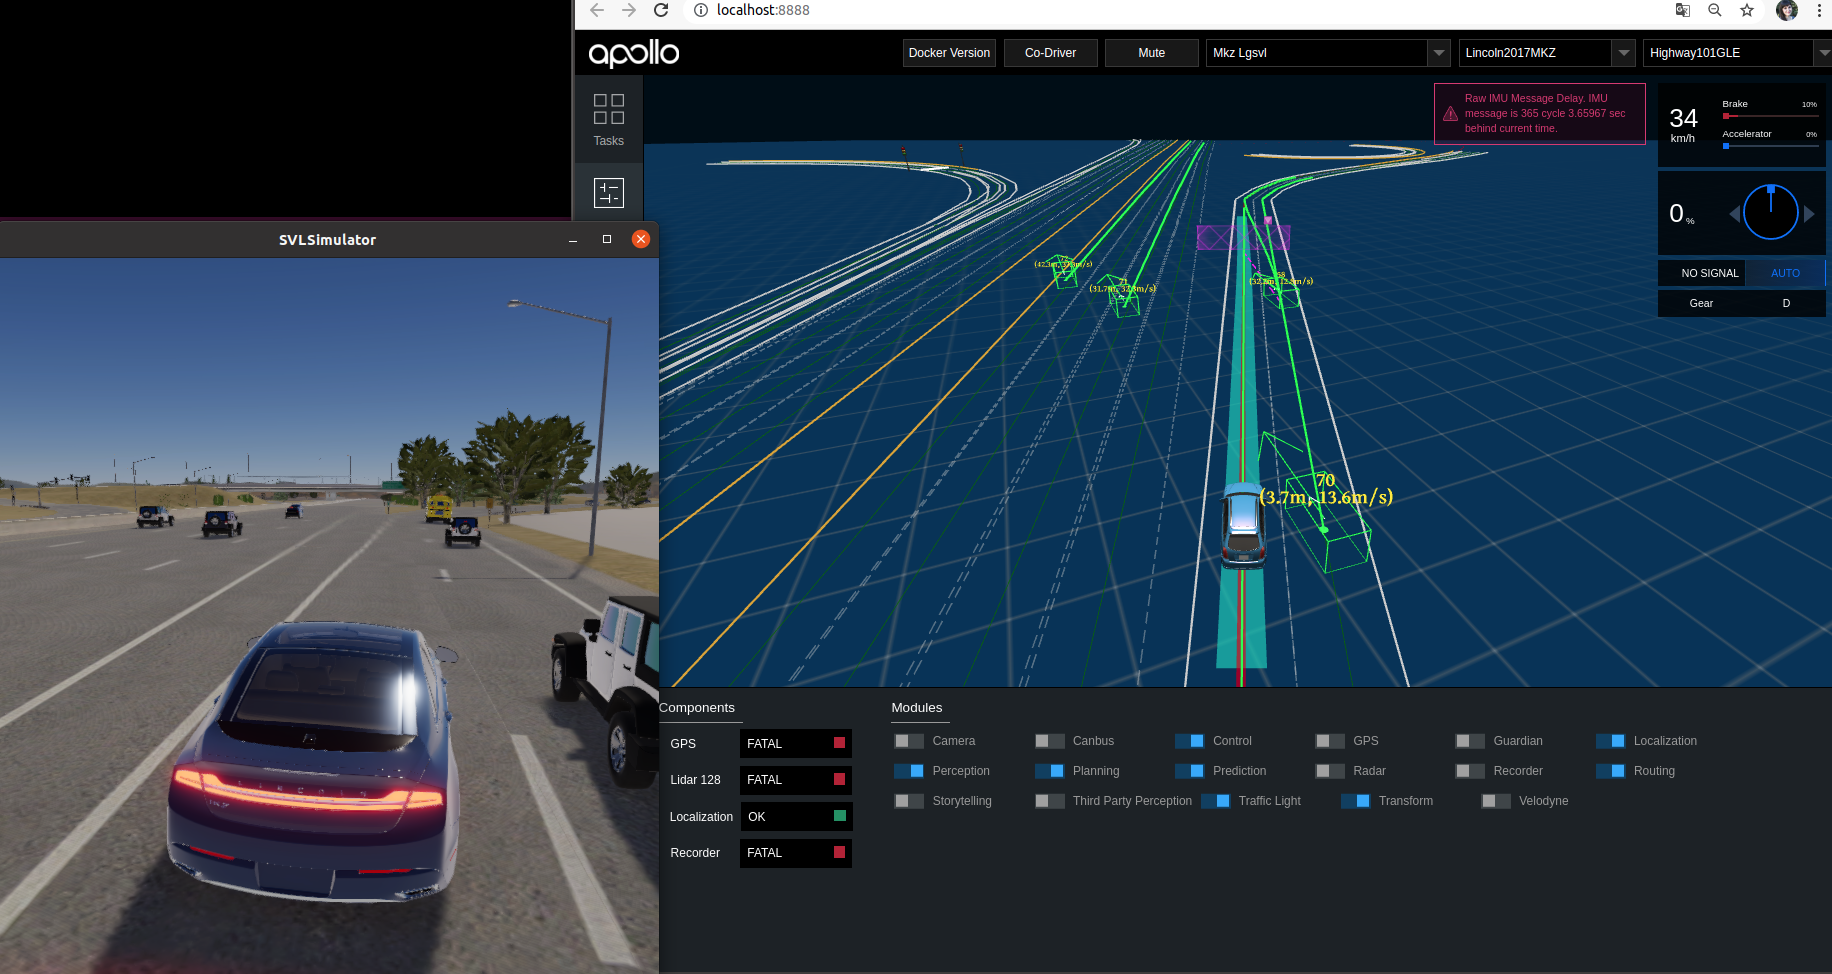Go back in the browser
This screenshot has width=1832, height=974.
tap(597, 10)
